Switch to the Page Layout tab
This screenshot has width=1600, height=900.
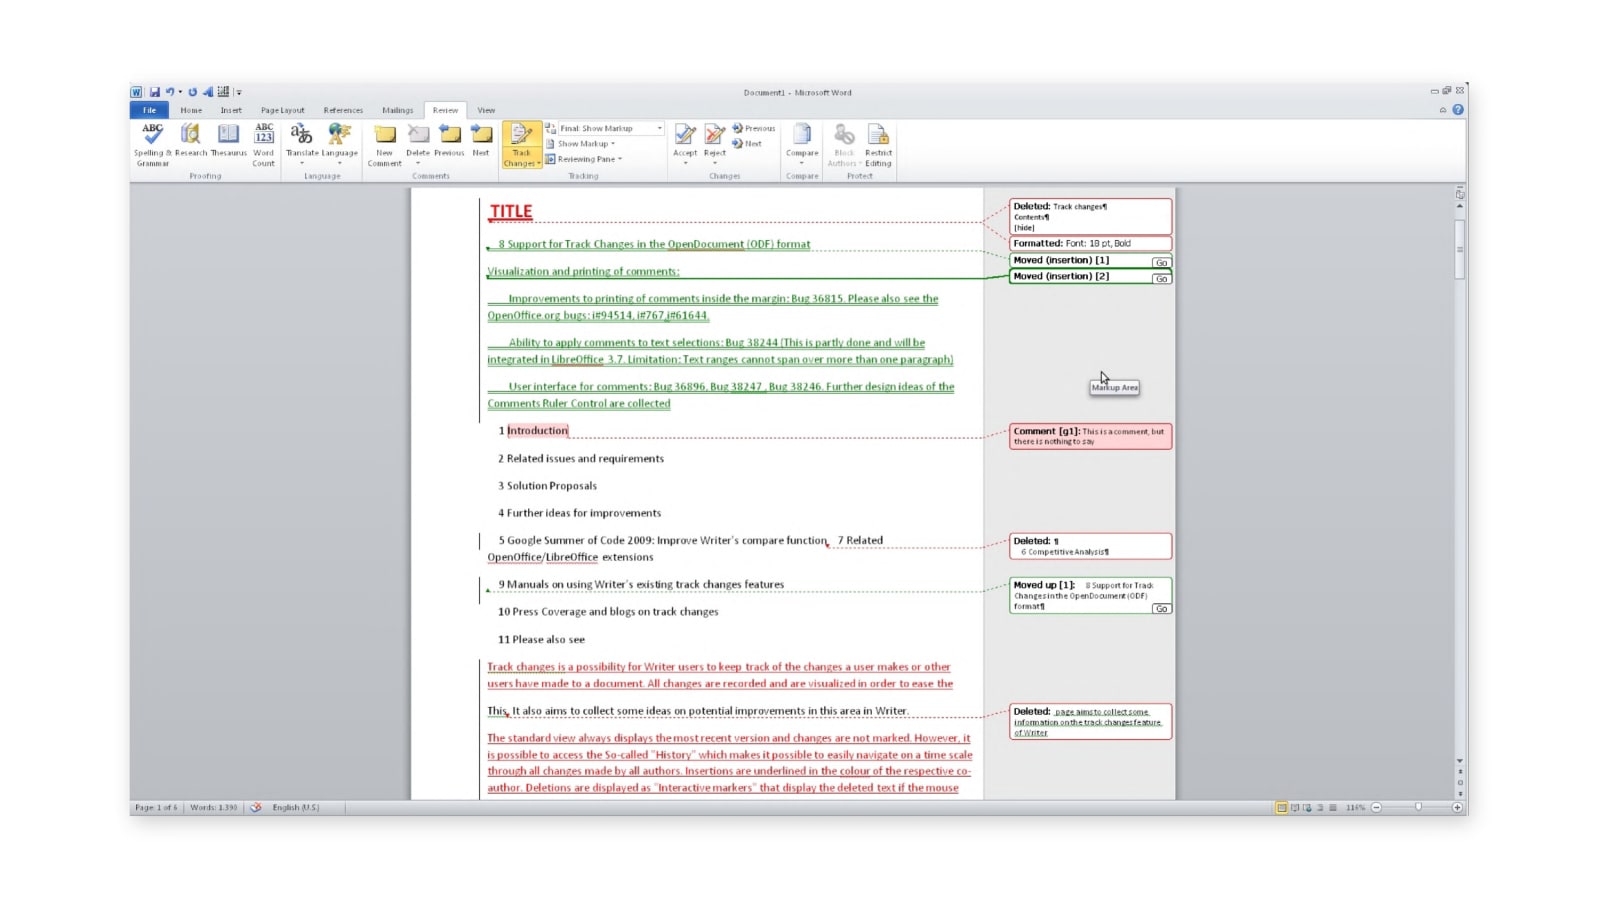point(282,110)
